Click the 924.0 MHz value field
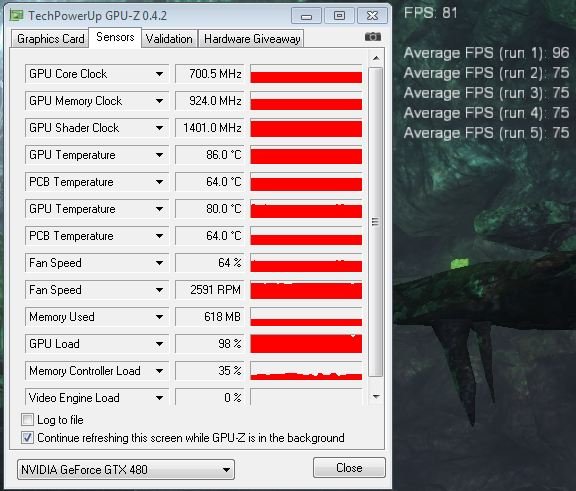The height and width of the screenshot is (491, 576). (x=210, y=101)
